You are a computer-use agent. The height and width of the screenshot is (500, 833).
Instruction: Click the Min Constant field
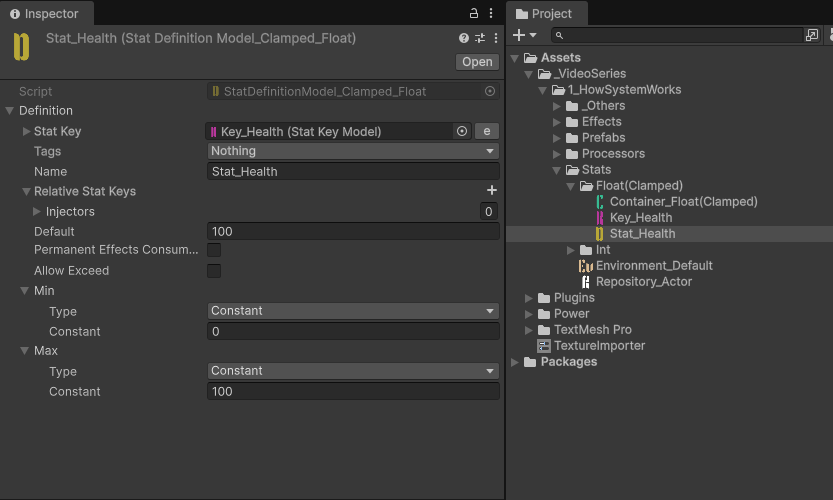pos(353,332)
